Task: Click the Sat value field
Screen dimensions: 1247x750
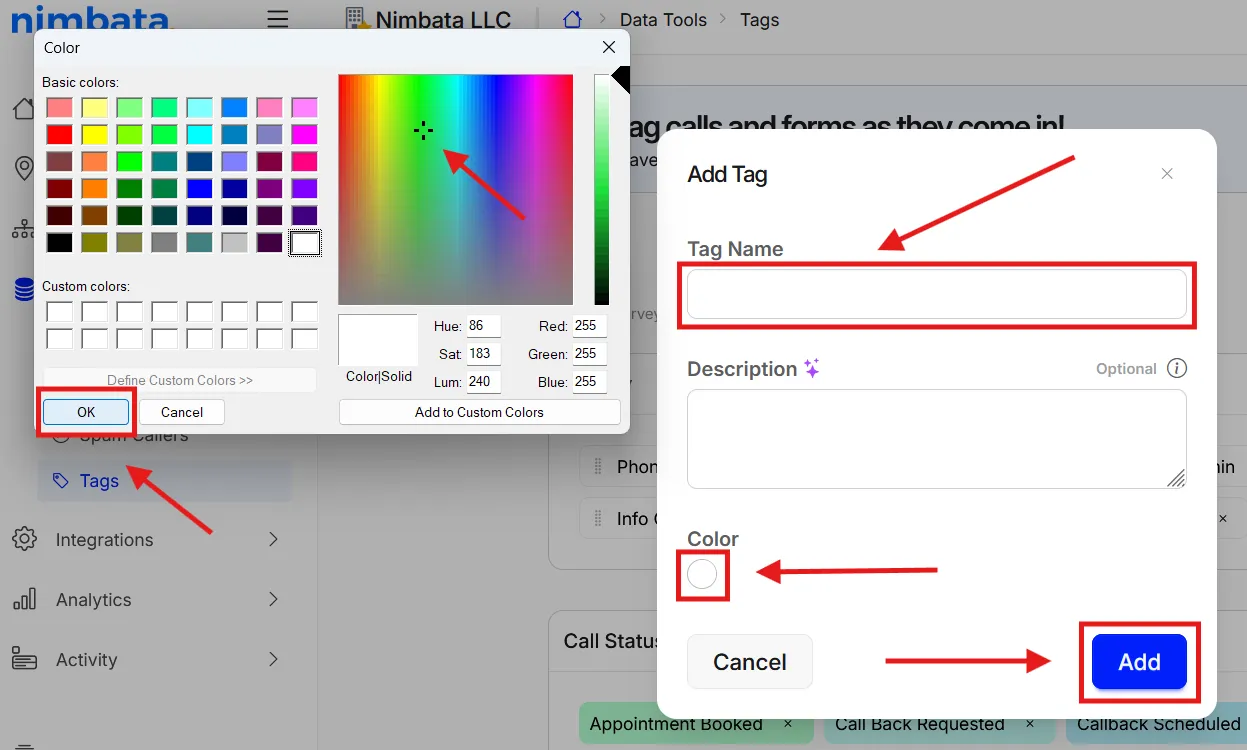Action: 483,354
